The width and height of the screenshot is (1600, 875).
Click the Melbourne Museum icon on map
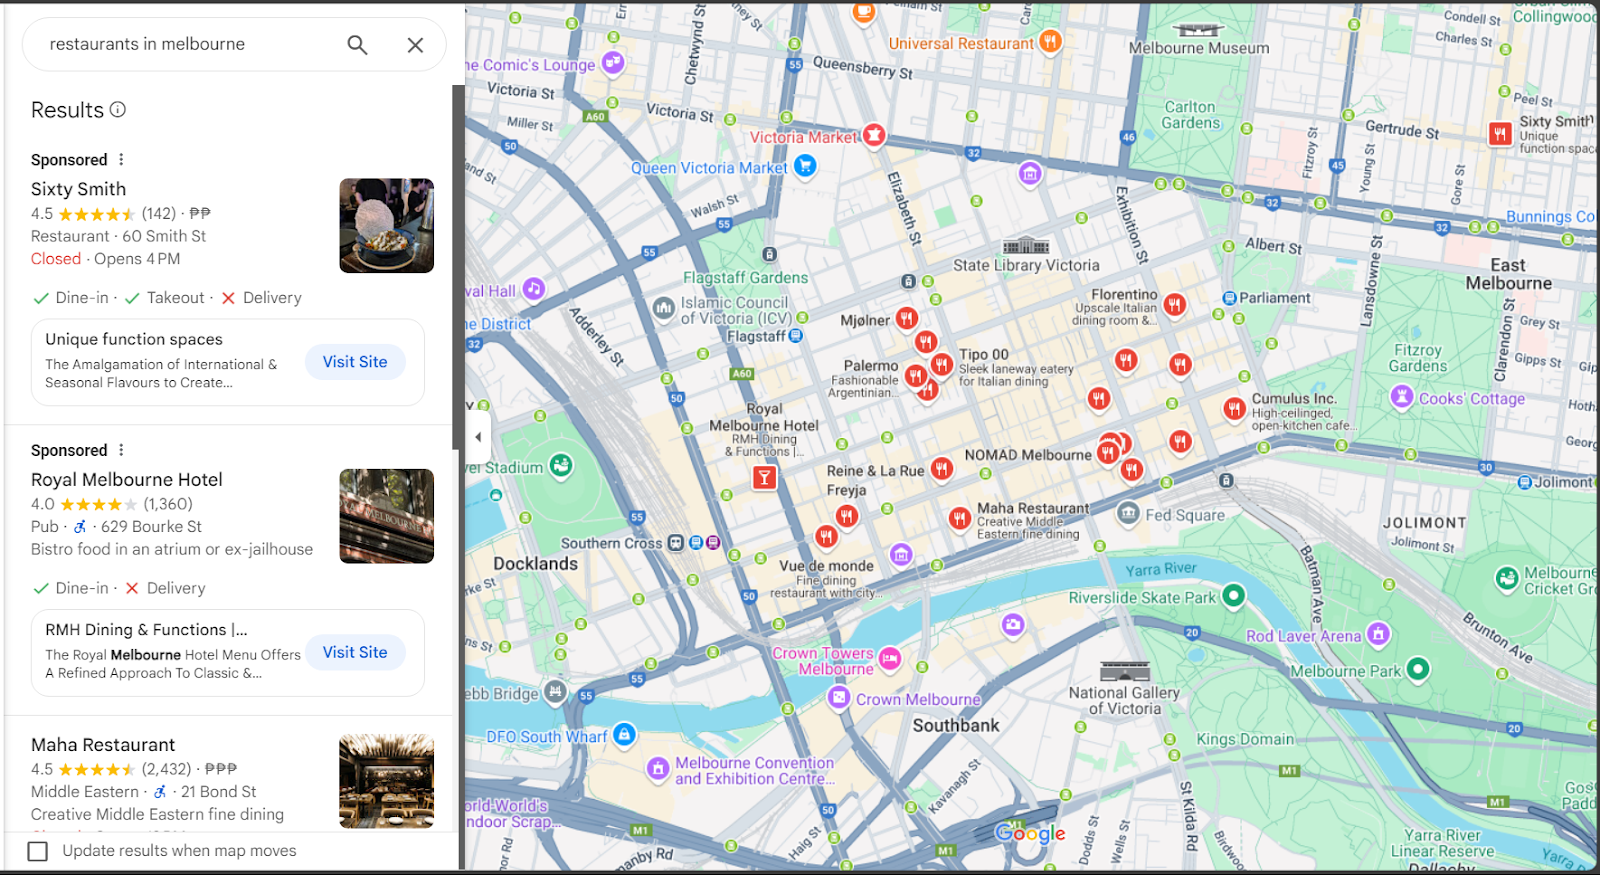(x=1198, y=30)
